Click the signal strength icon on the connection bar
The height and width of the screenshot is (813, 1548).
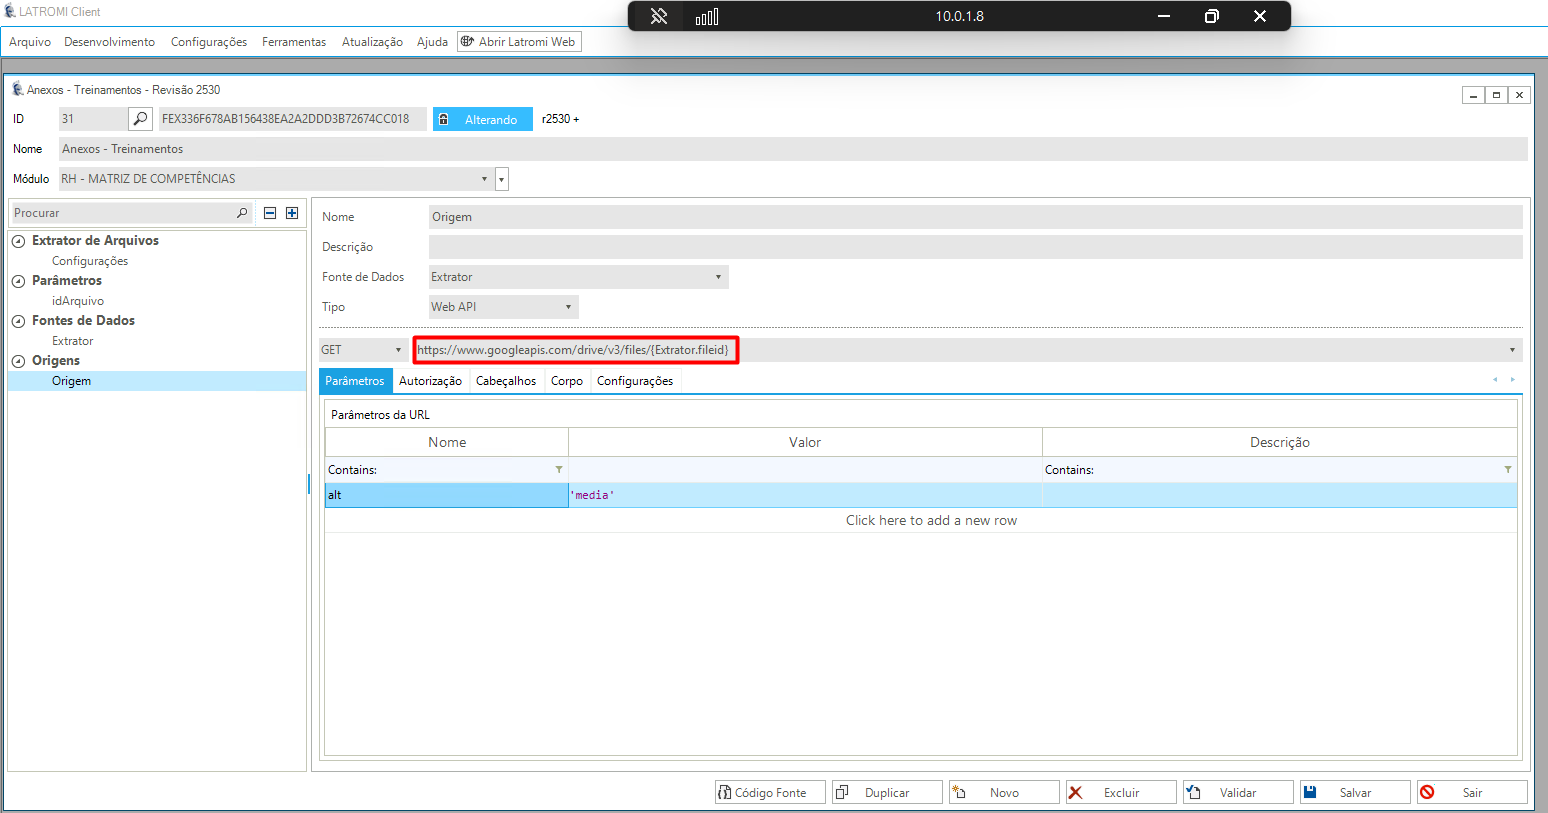click(x=707, y=16)
